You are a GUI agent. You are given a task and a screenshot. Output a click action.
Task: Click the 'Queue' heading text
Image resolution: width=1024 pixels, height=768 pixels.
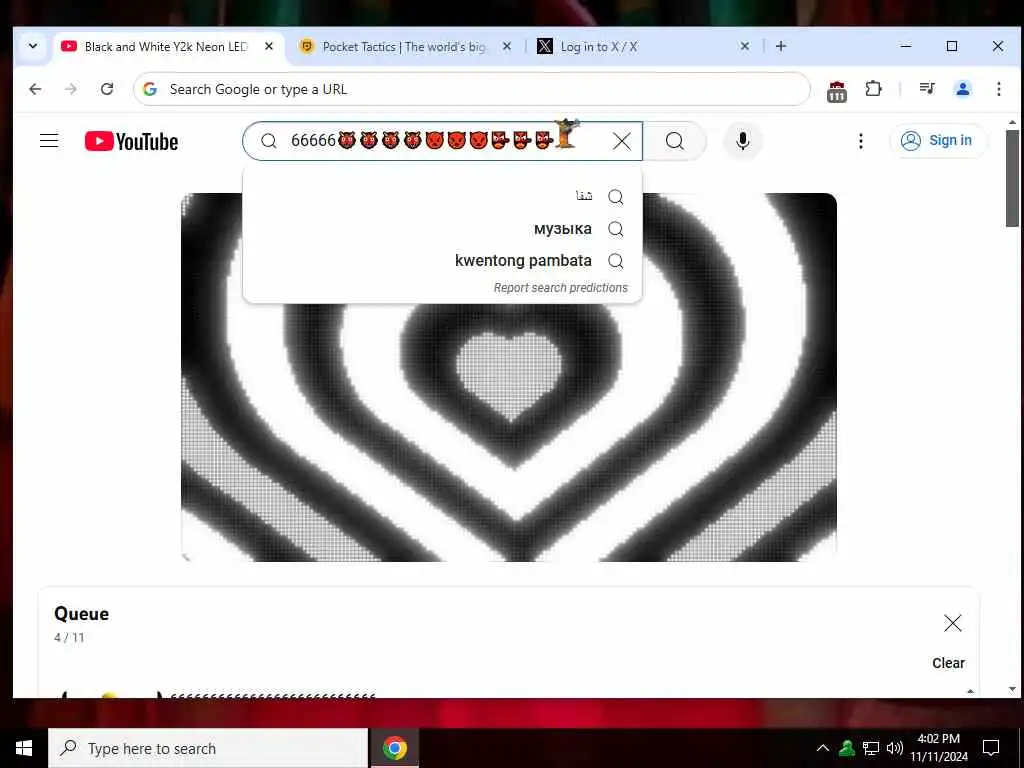coord(82,614)
